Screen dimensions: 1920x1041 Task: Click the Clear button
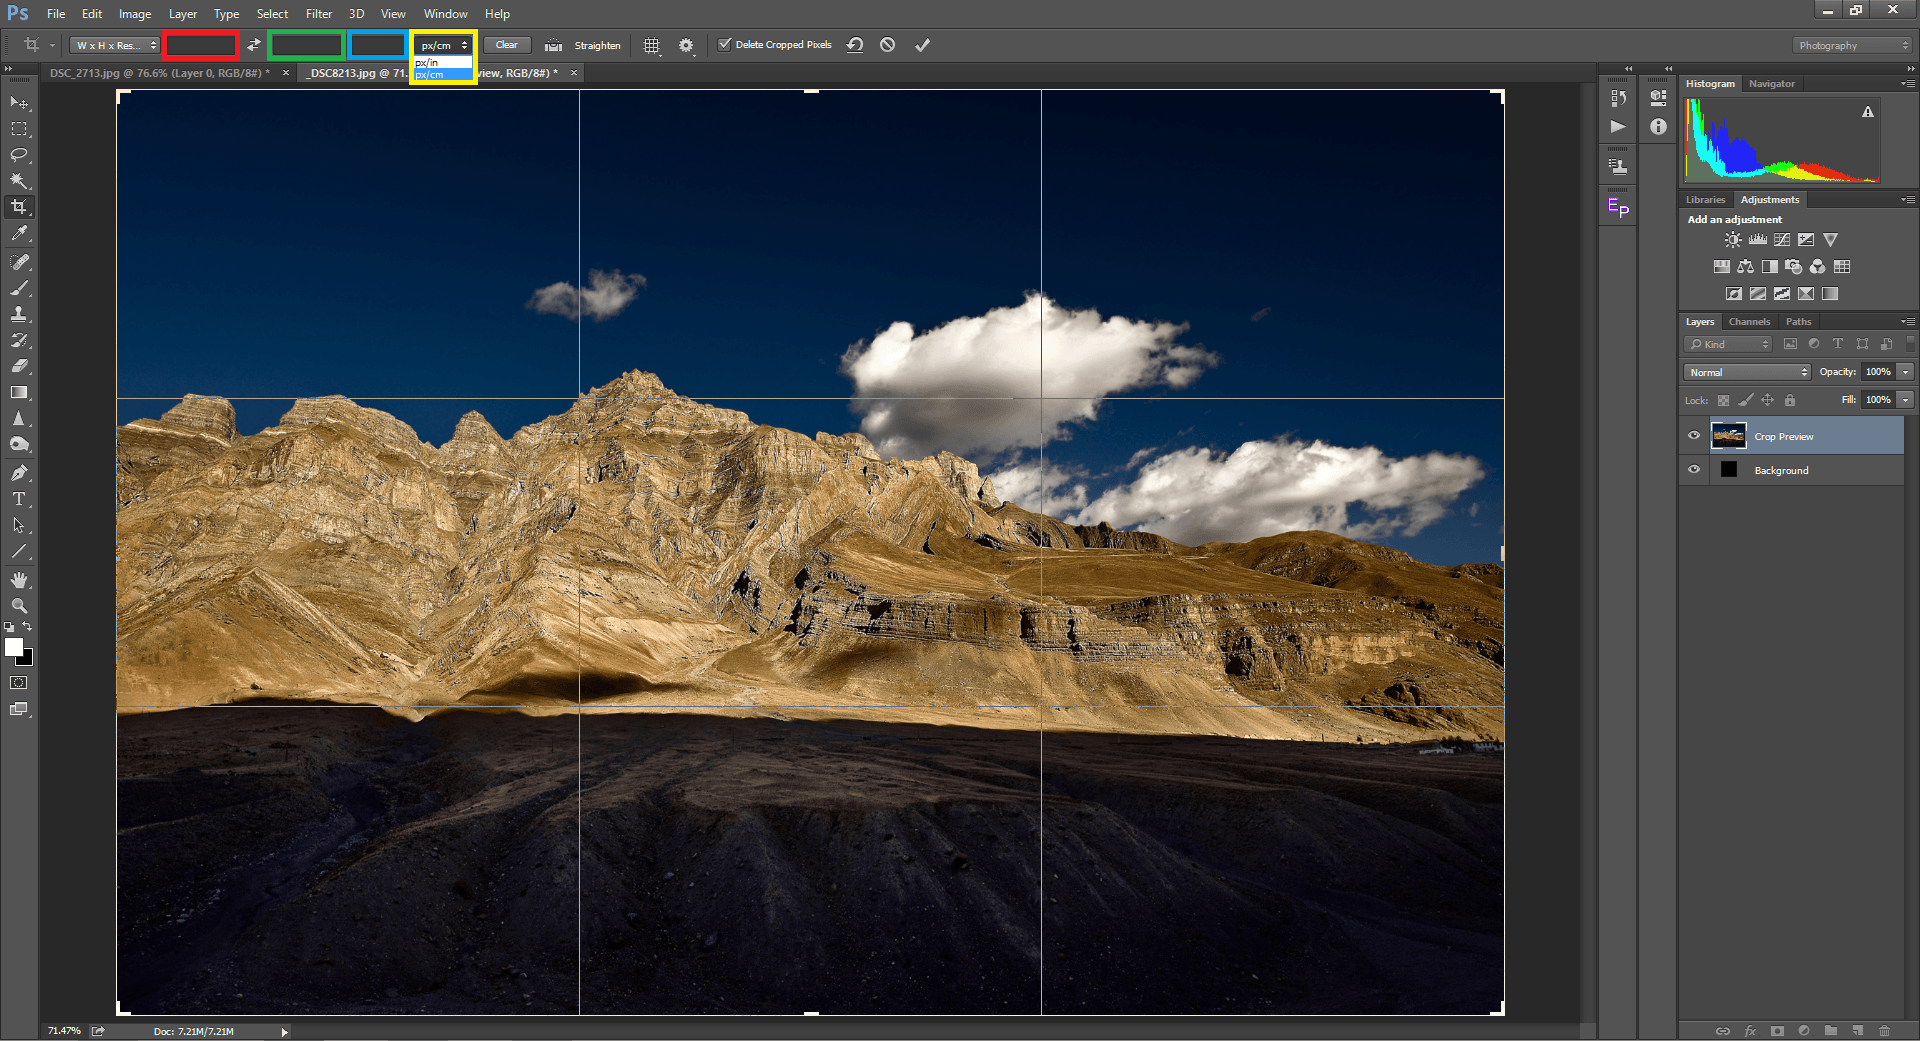507,45
